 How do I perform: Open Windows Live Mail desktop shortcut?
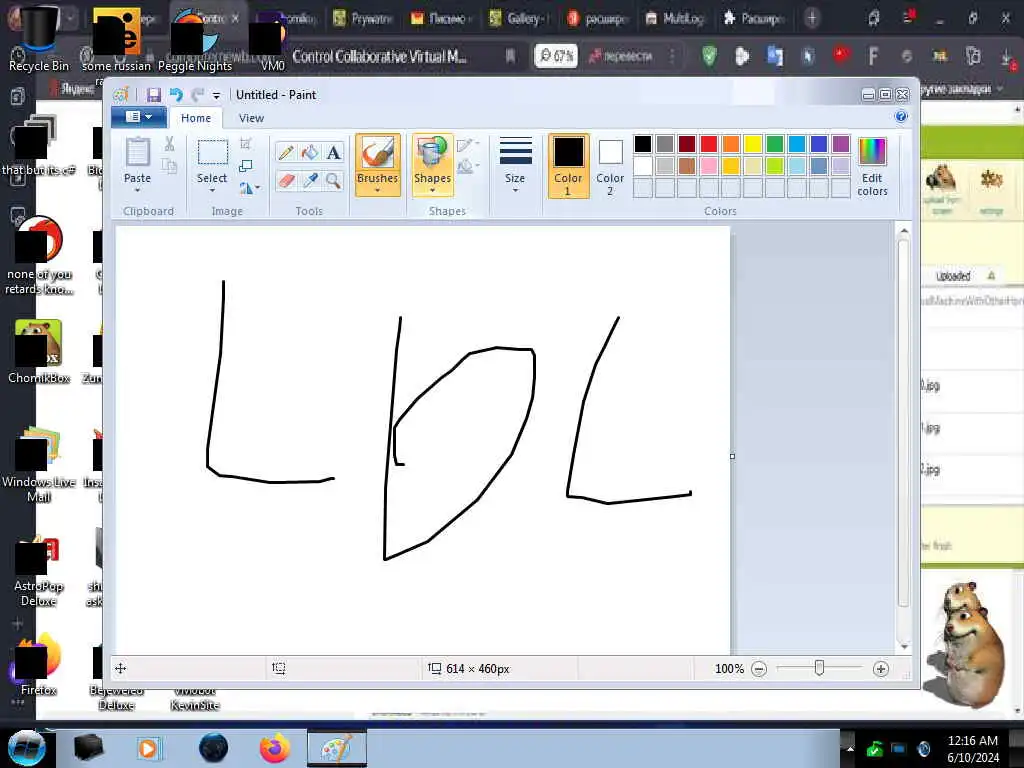click(39, 462)
